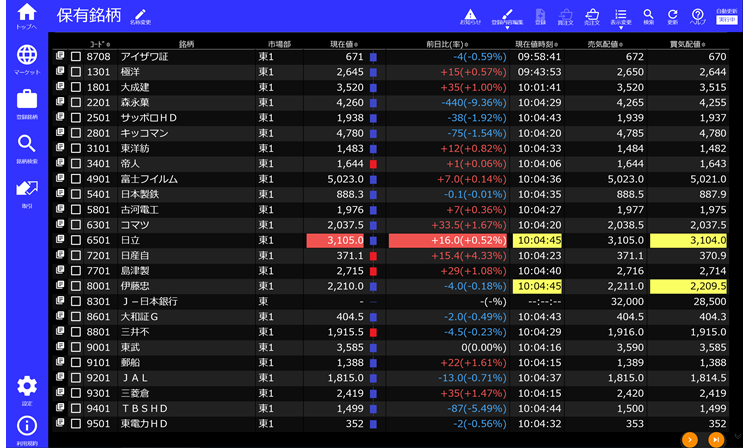Image resolution: width=750 pixels, height=448 pixels.
Task: Select stock name 東洋紡
Action: pos(135,148)
